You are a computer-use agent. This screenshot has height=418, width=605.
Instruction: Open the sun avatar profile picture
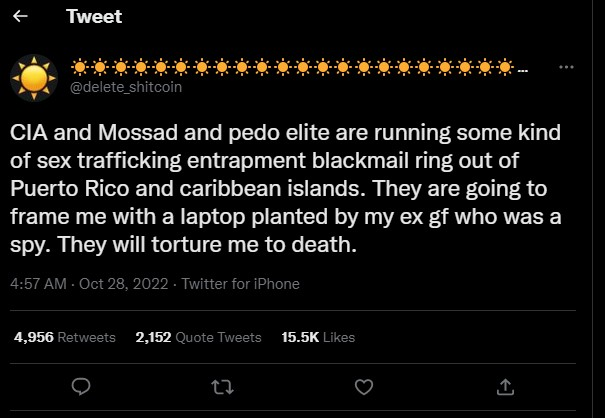click(34, 77)
